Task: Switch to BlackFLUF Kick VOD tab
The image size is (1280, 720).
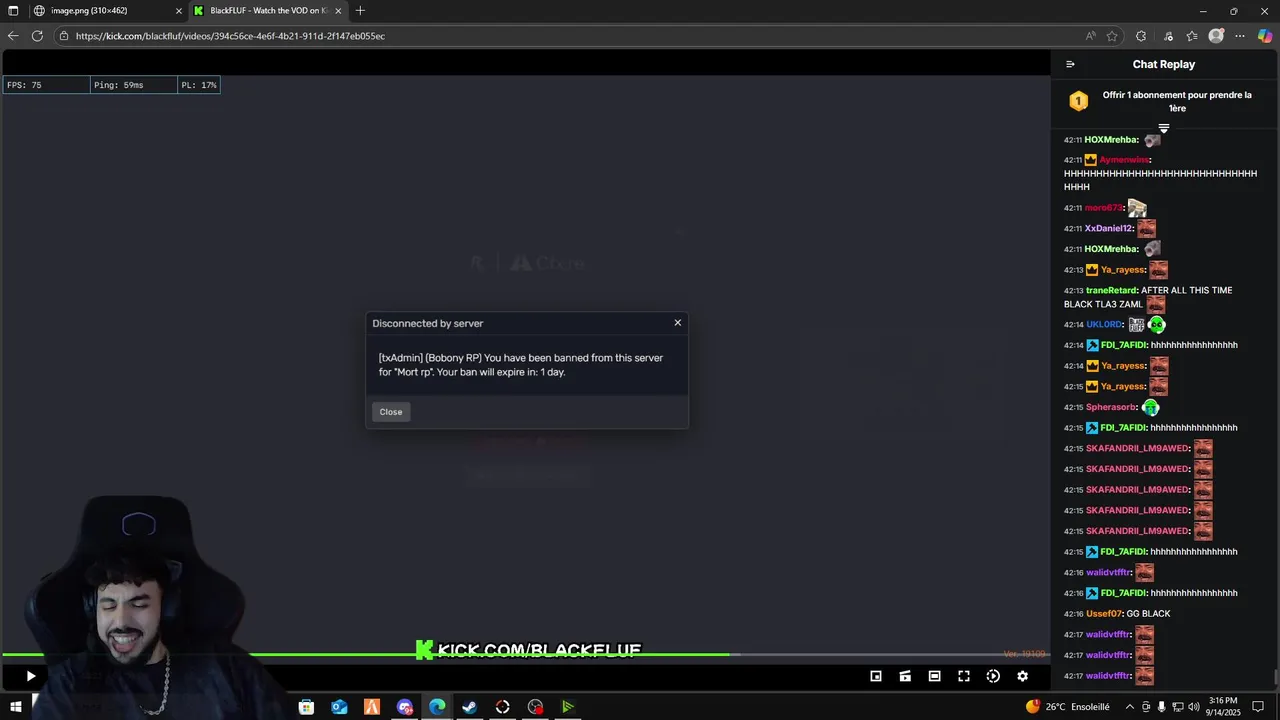Action: (x=267, y=11)
